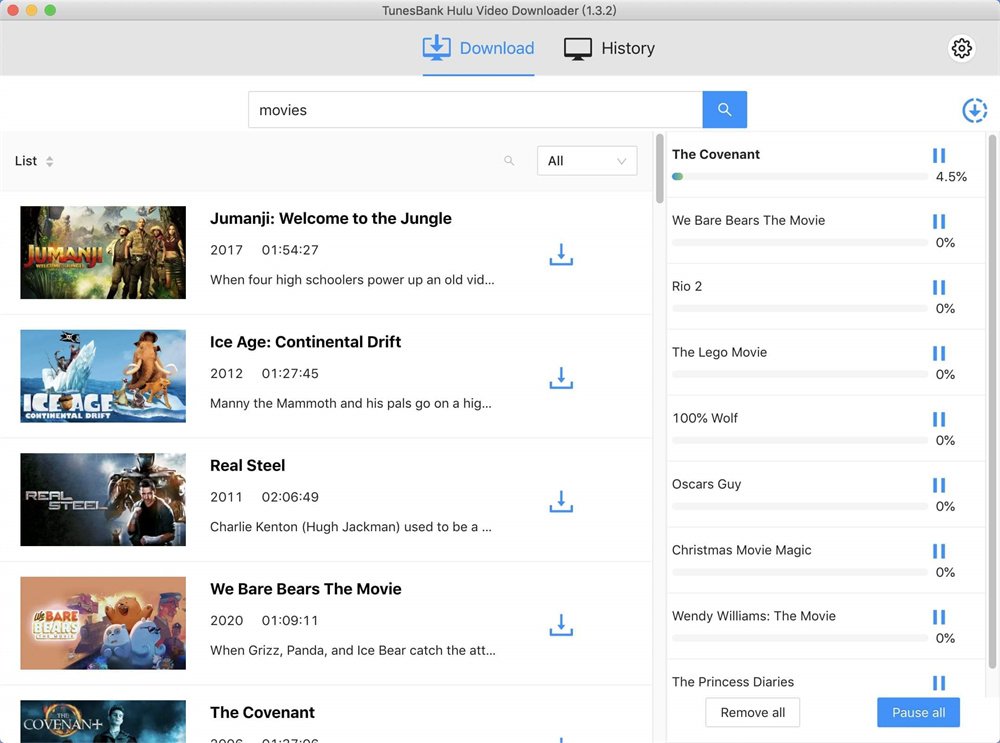The image size is (1000, 743).
Task: Click We Bare Bears queue progress bar
Action: point(800,242)
